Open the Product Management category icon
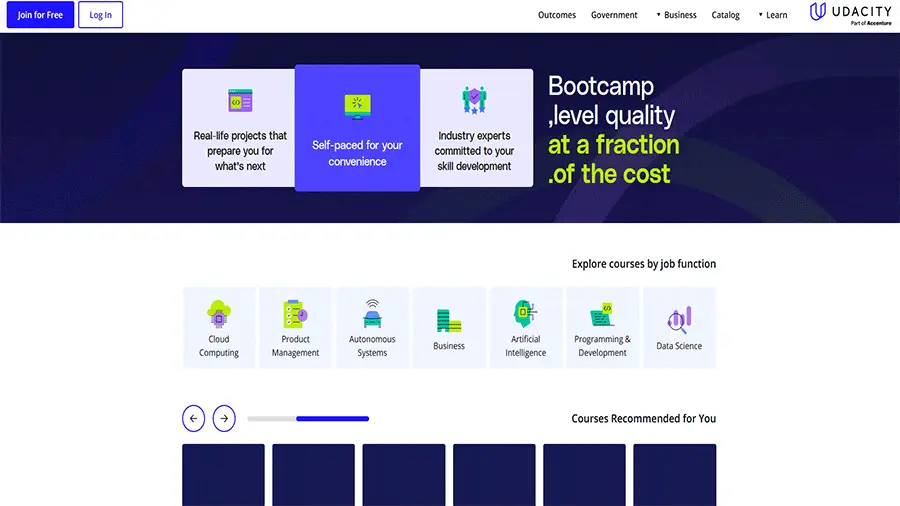900x506 pixels. pyautogui.click(x=295, y=315)
